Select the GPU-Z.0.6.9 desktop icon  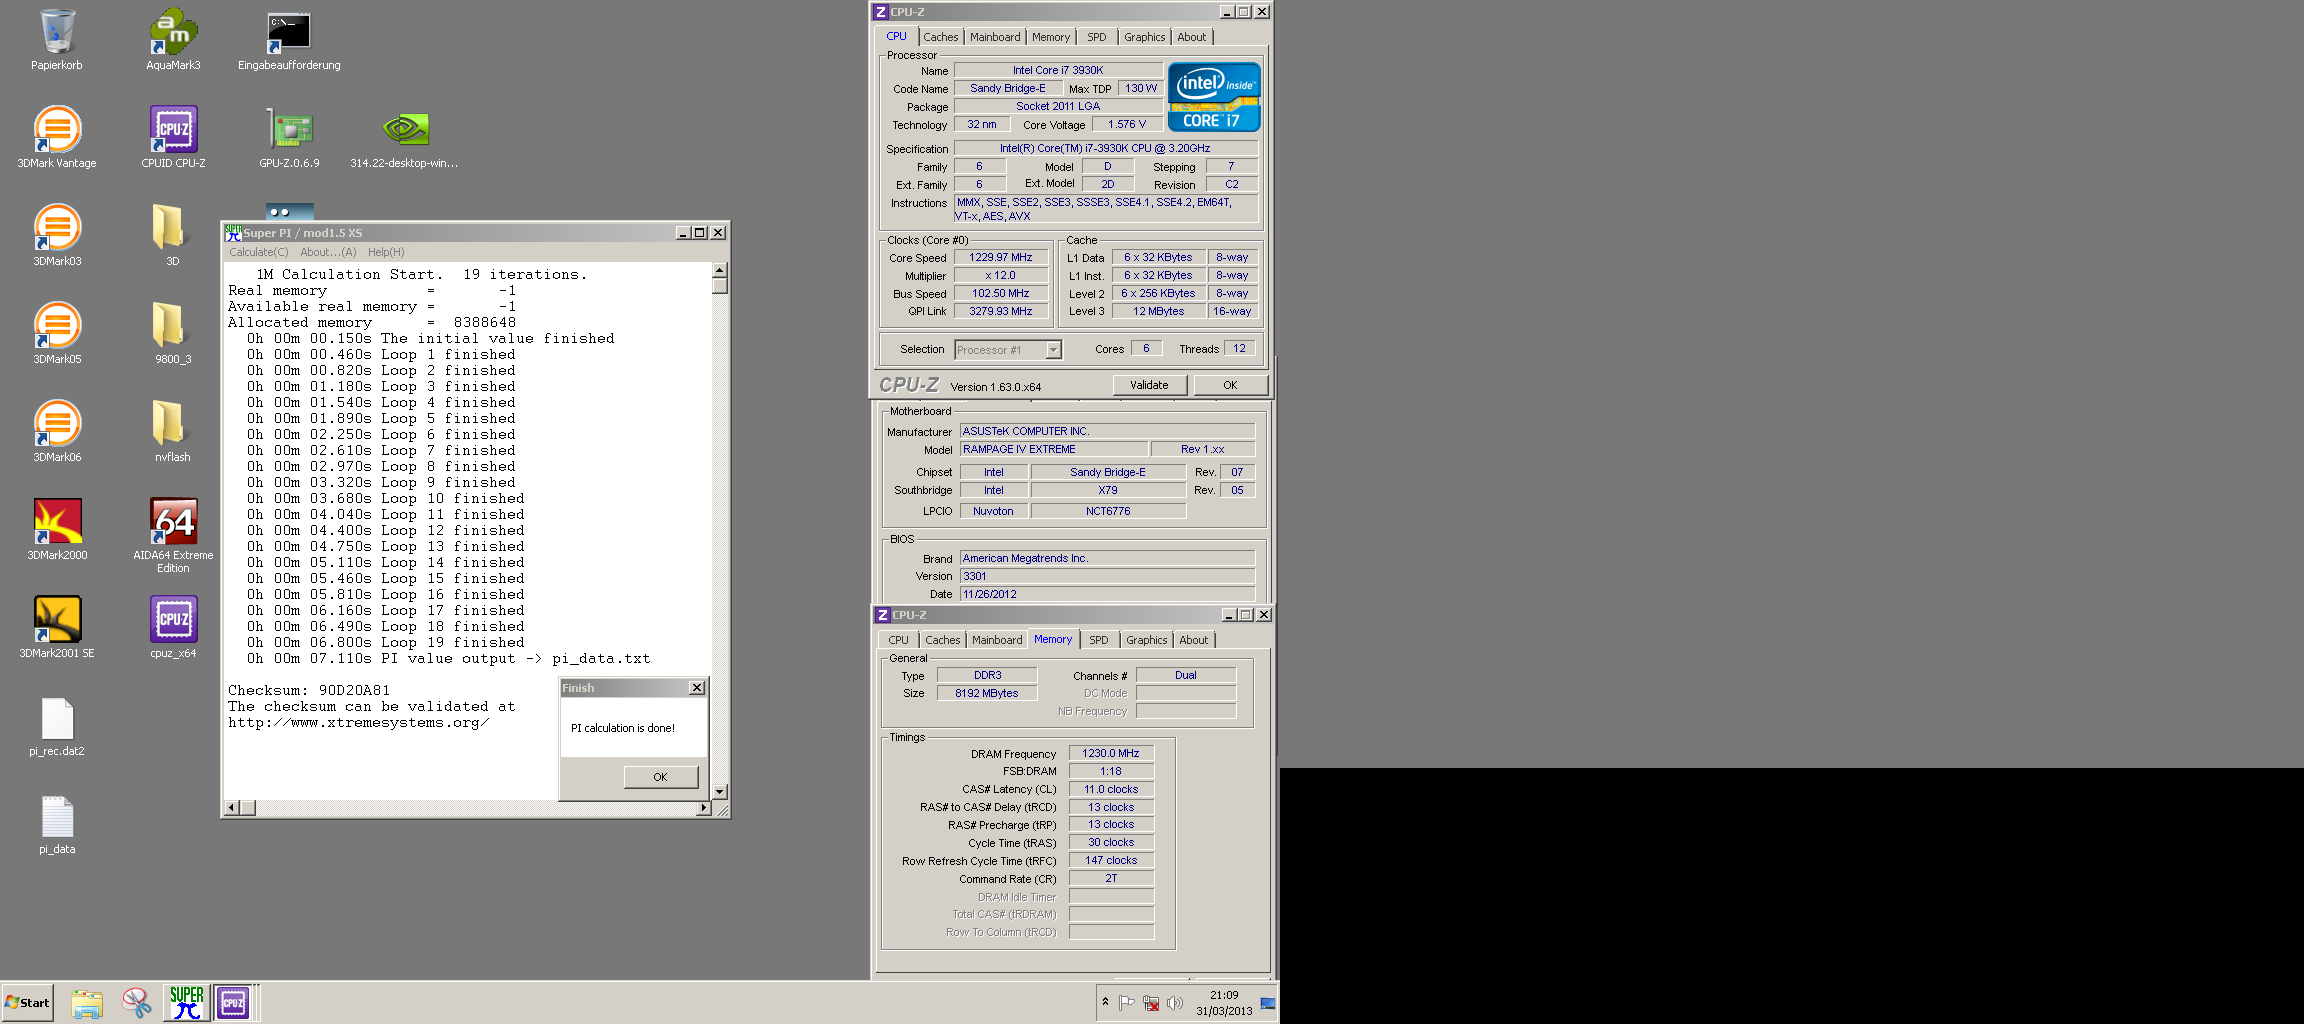(289, 138)
